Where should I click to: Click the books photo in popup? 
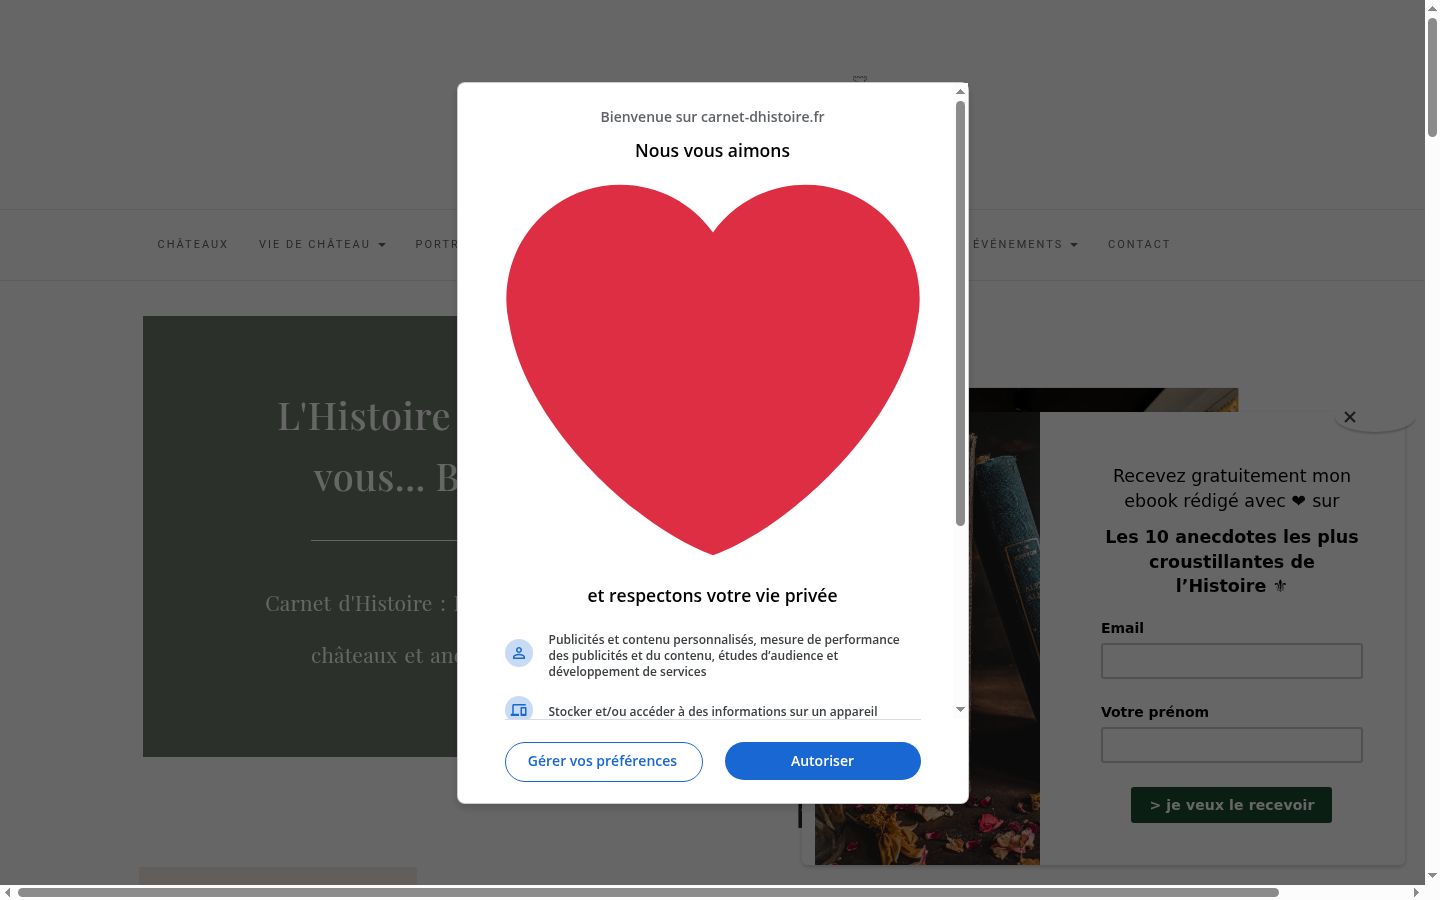coord(927,638)
